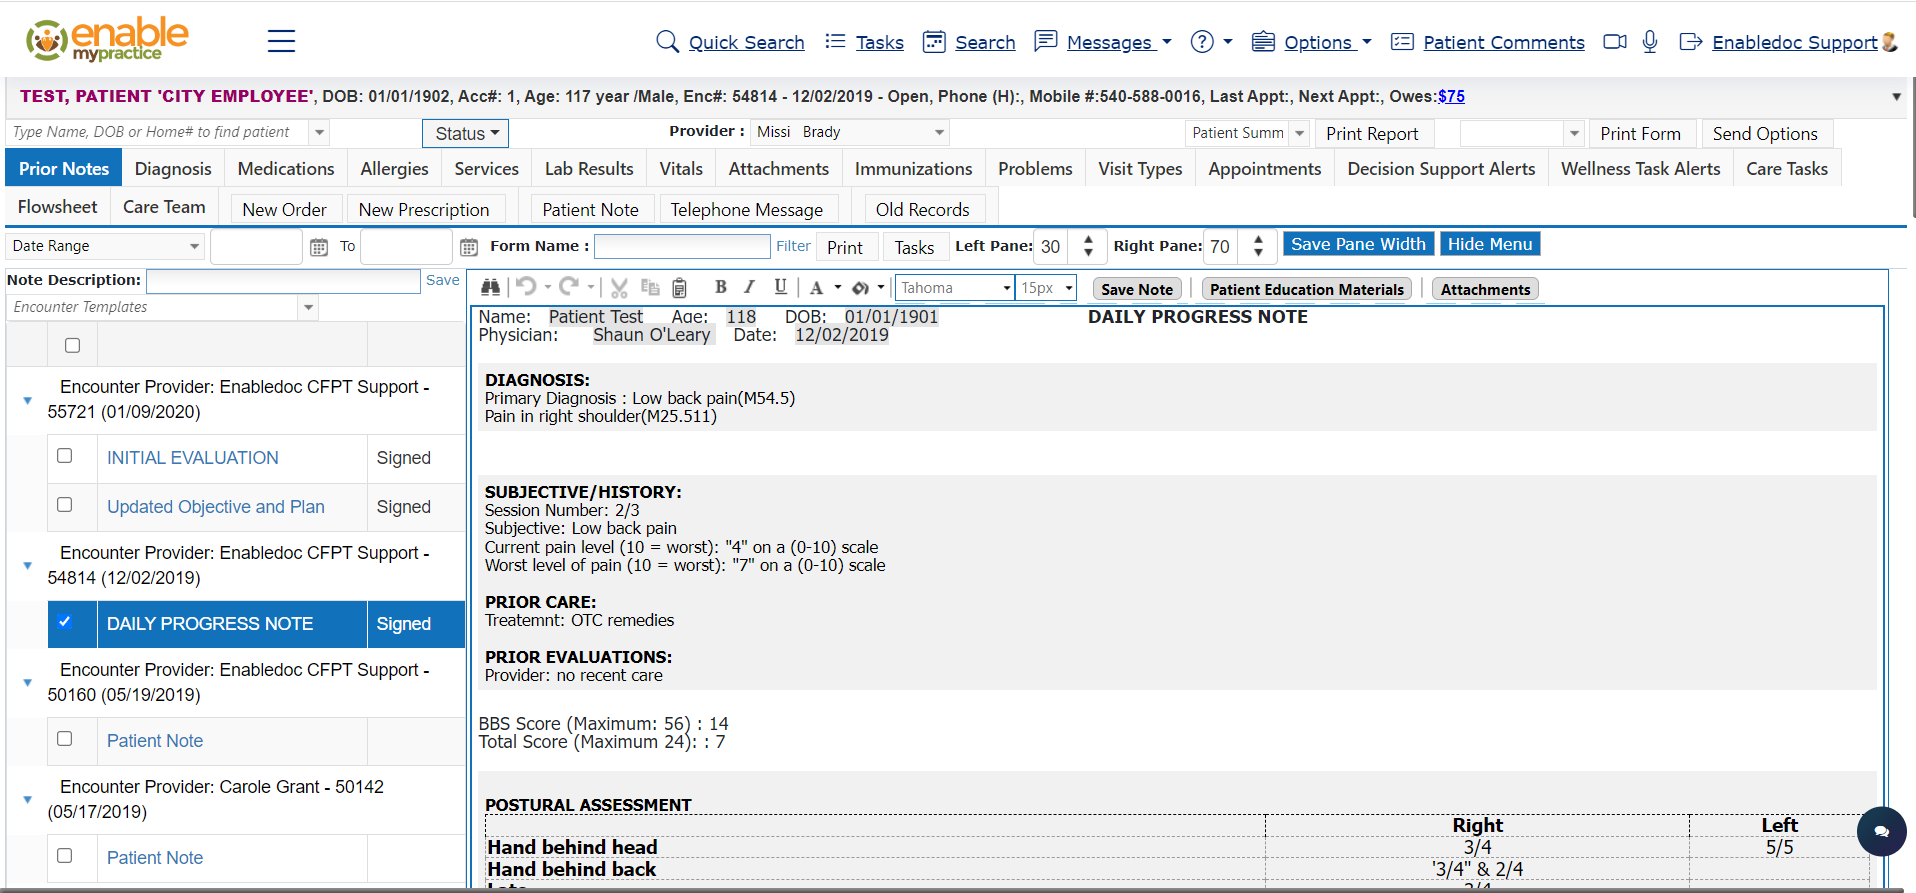Click the Patient Comments icon
This screenshot has width=1916, height=893.
click(1402, 41)
